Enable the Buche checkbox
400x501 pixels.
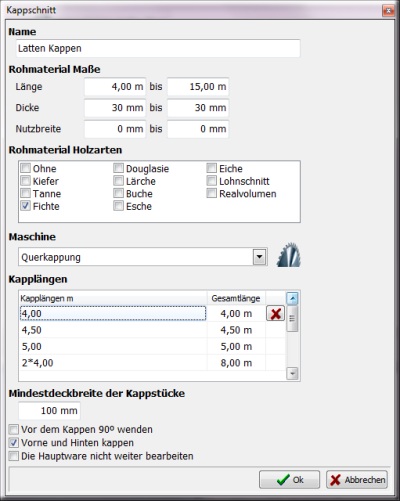[118, 193]
